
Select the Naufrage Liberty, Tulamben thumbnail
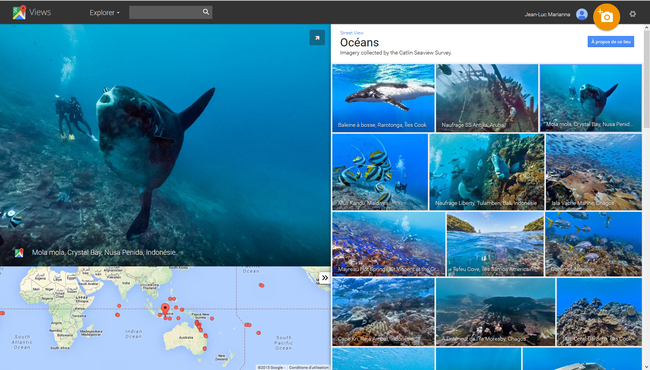[x=487, y=172]
